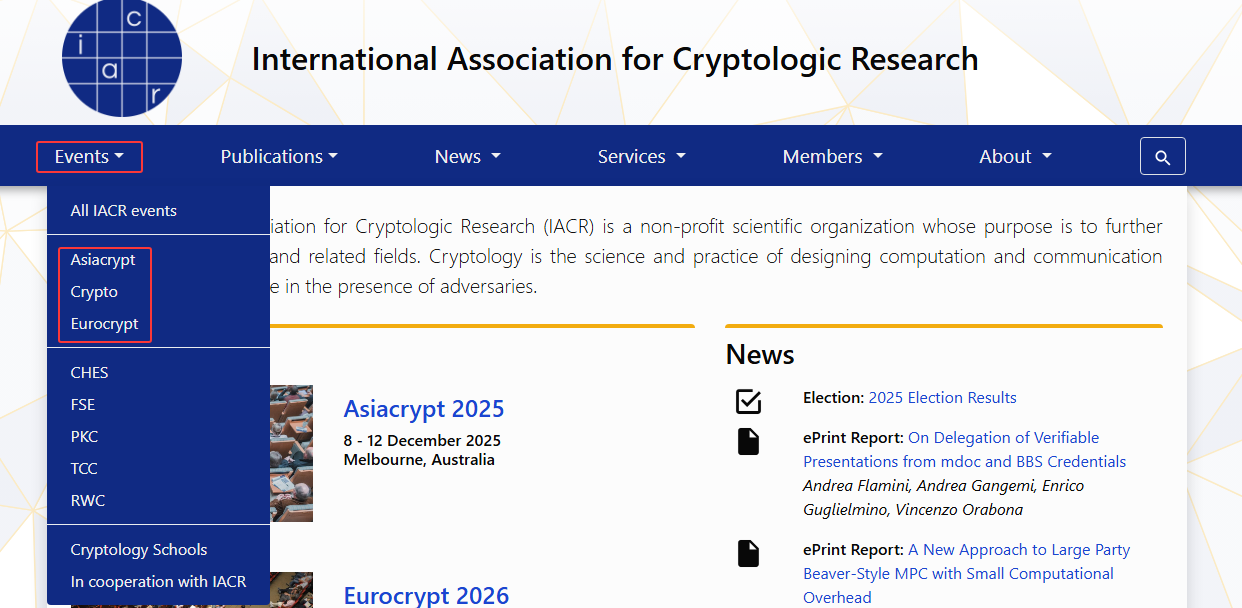Open mdoc and BBS Credentials report link
Image resolution: width=1242 pixels, height=608 pixels.
tap(964, 450)
